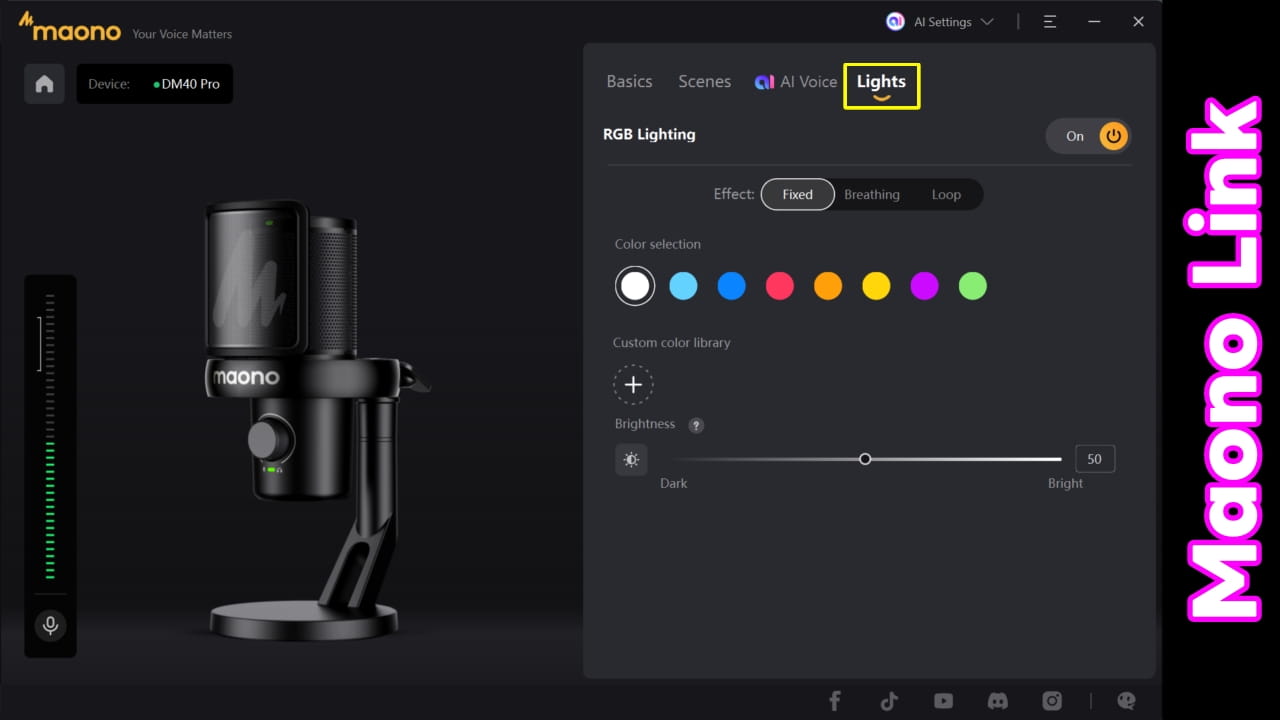Viewport: 1280px width, 720px height.
Task: Add a custom color to library
Action: point(633,384)
